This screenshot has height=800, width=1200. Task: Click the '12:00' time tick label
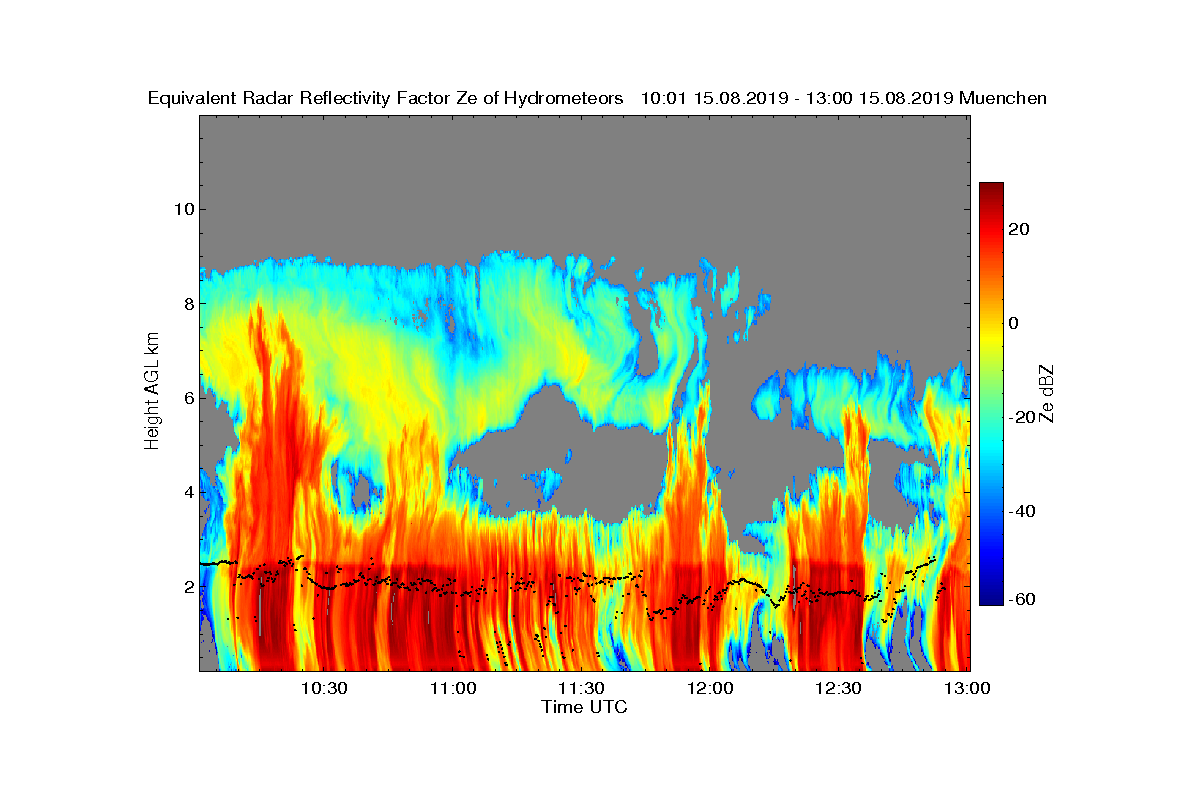709,688
